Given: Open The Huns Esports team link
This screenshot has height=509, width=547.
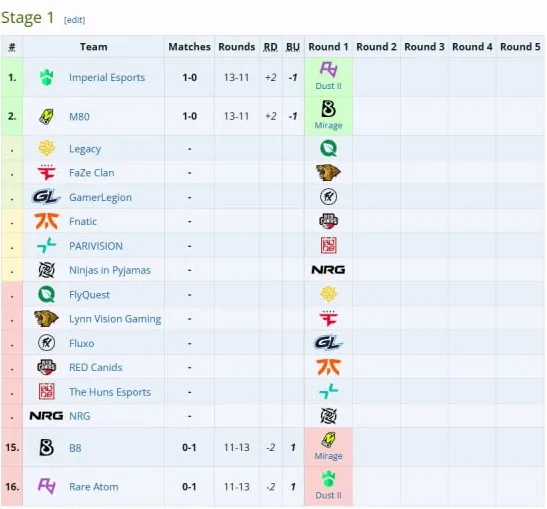Looking at the screenshot, I should (x=110, y=392).
